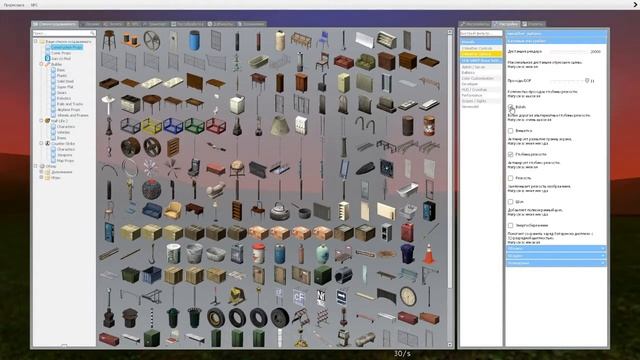
Task: Switch to the NPC tab in spawn menu
Action: point(133,24)
